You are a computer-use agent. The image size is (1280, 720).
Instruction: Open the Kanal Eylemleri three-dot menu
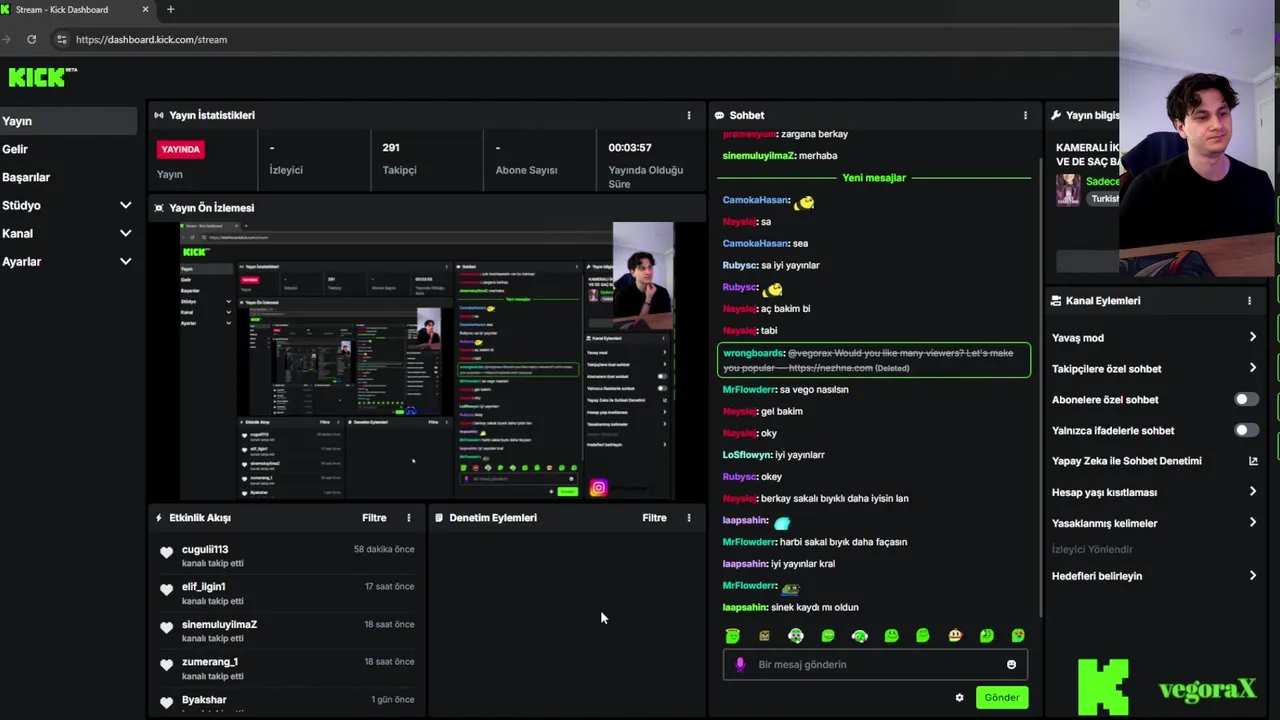(x=1249, y=300)
